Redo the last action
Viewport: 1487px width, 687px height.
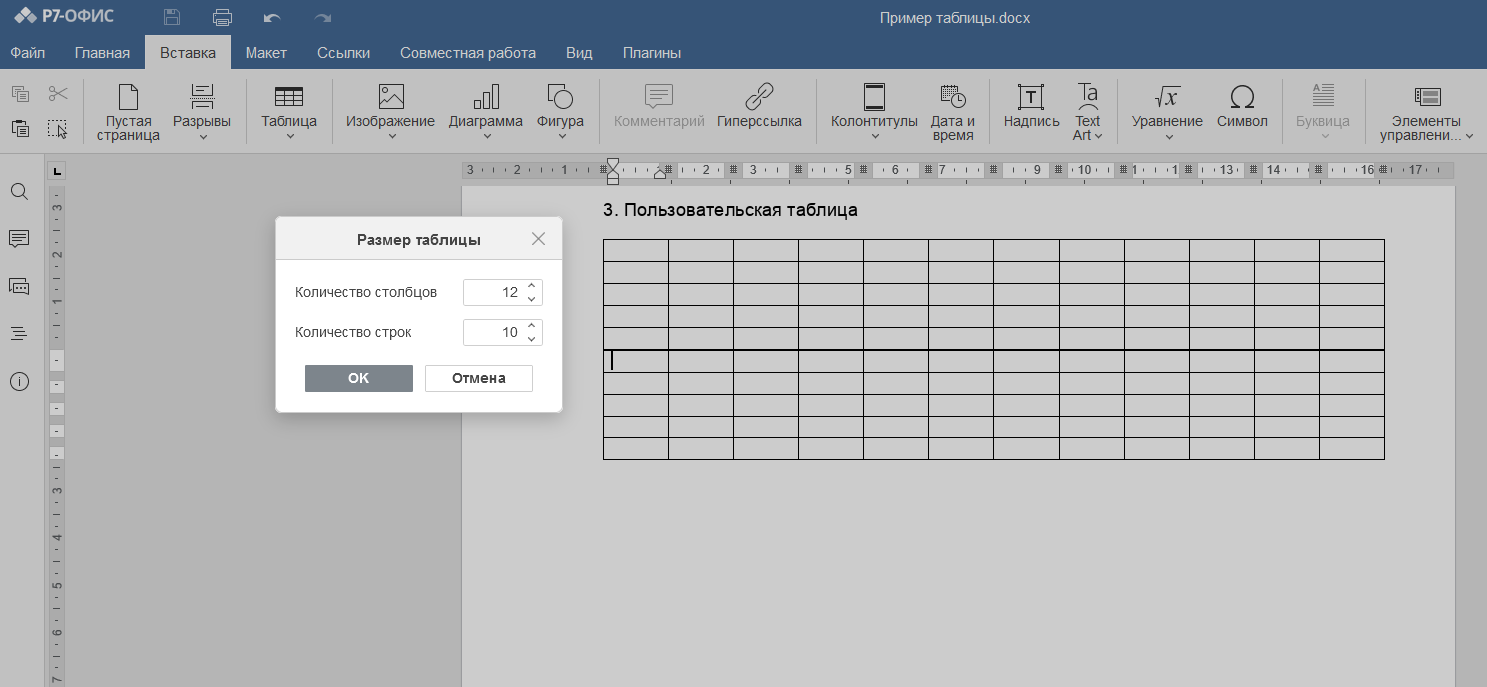click(x=322, y=18)
